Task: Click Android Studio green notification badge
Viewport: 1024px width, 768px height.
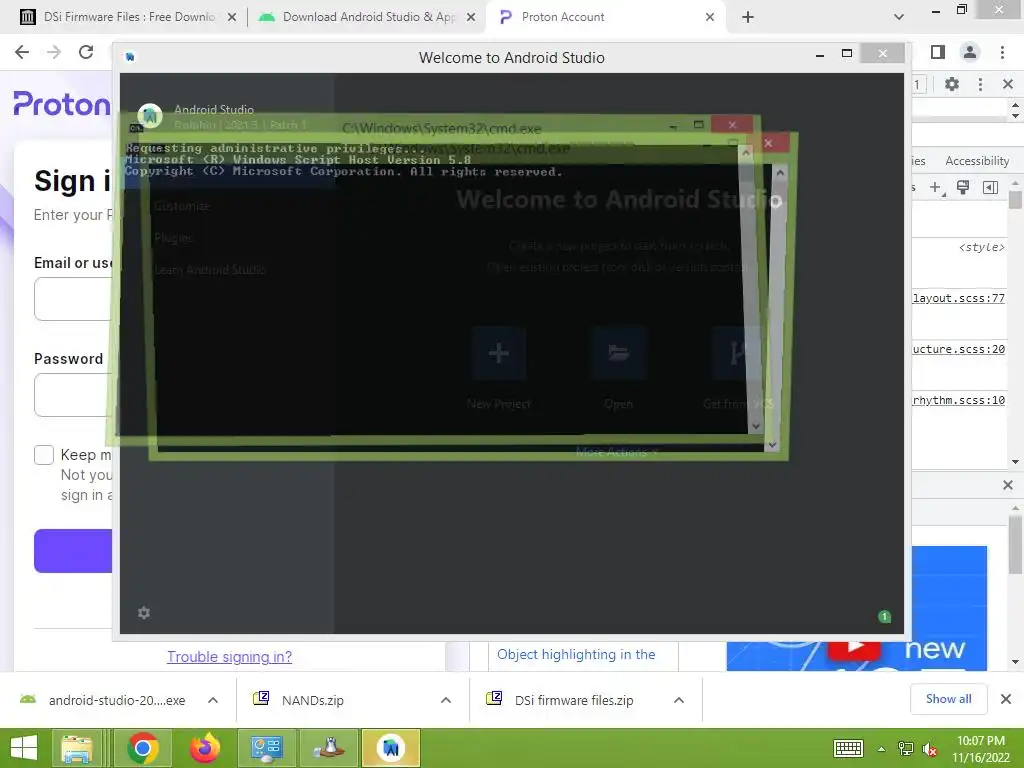Action: point(884,616)
